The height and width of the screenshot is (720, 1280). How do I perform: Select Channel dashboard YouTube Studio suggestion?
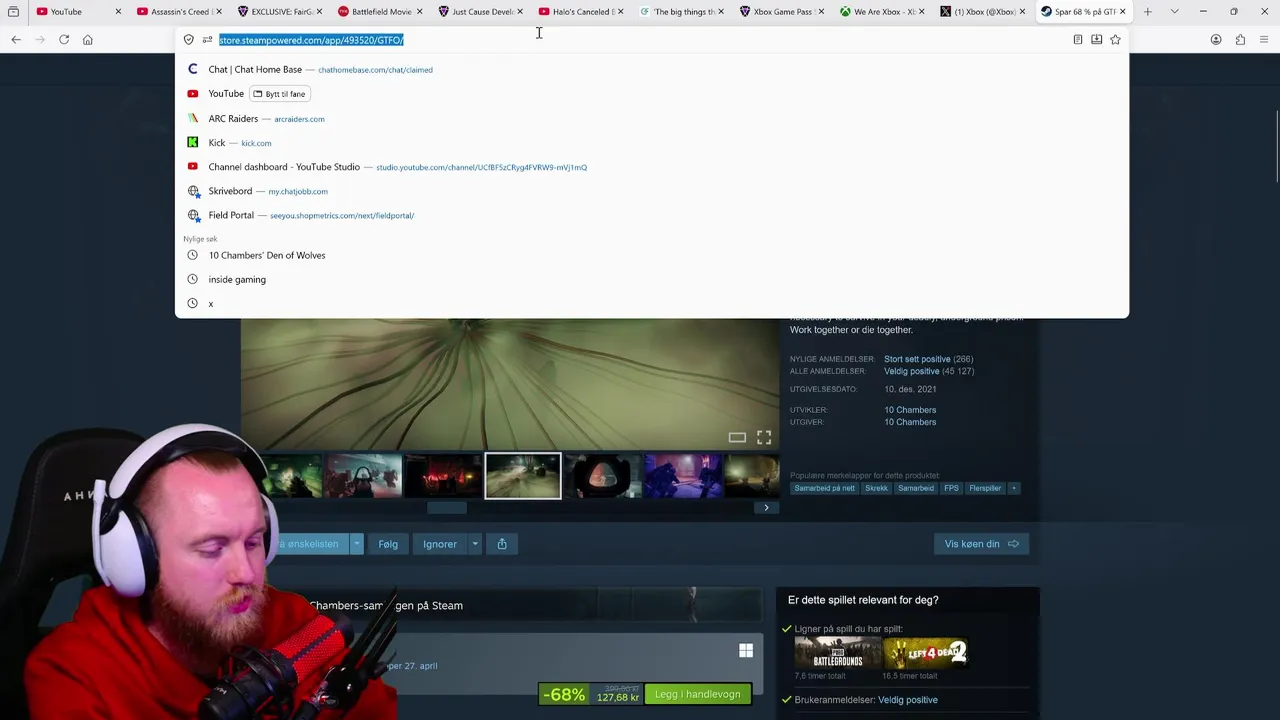(x=652, y=167)
